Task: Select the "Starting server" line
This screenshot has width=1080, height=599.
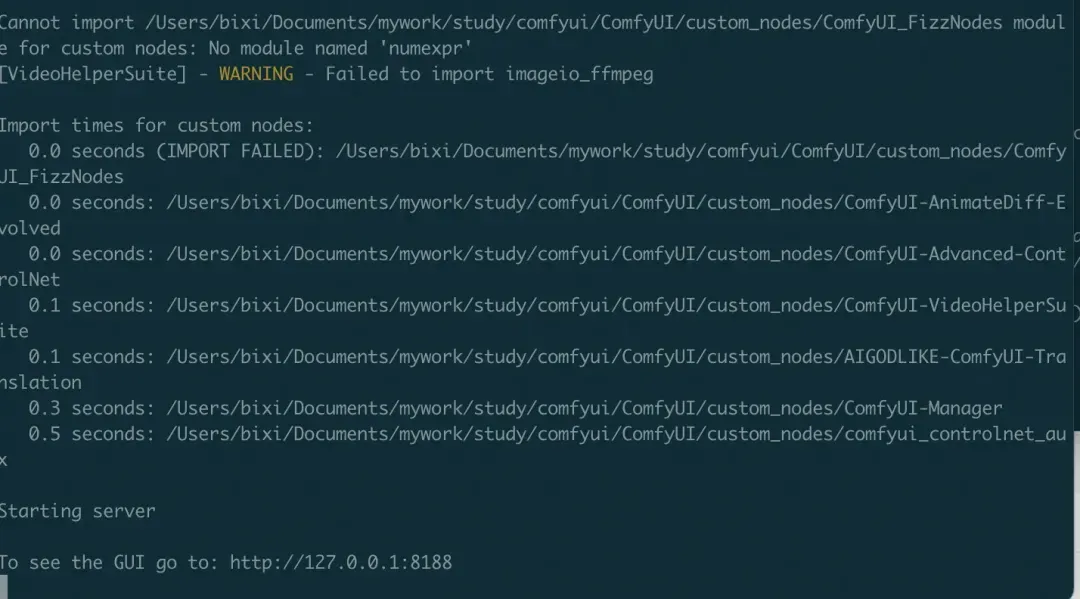Action: (78, 511)
